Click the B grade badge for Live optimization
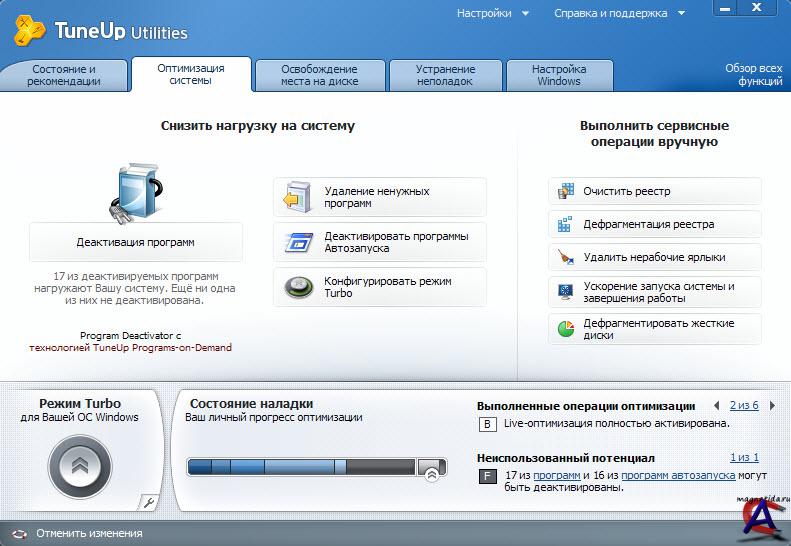 487,424
